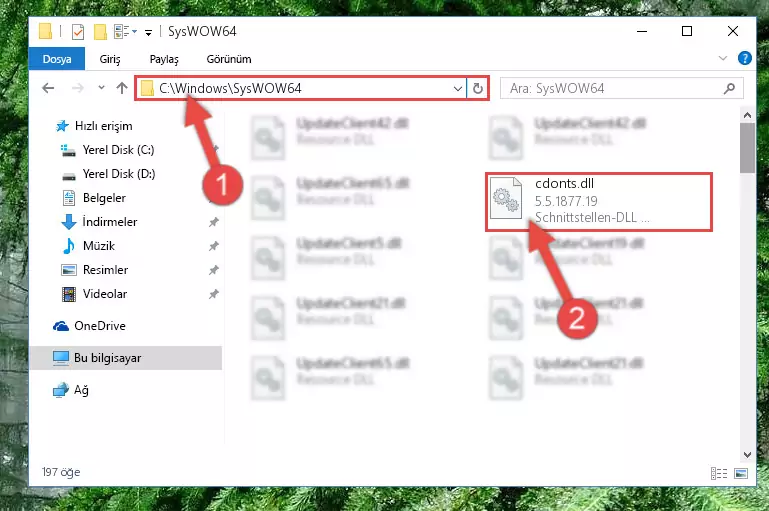
Task: Click the SysWOW64 title bar folder icon
Action: click(x=45, y=31)
